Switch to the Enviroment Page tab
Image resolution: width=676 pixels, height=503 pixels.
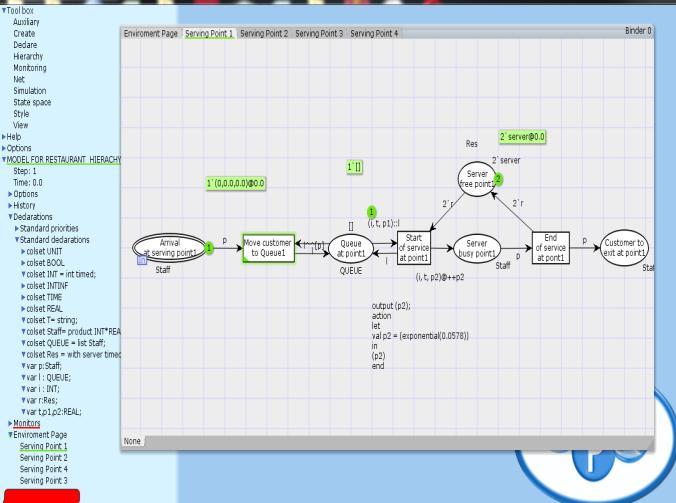(150, 33)
